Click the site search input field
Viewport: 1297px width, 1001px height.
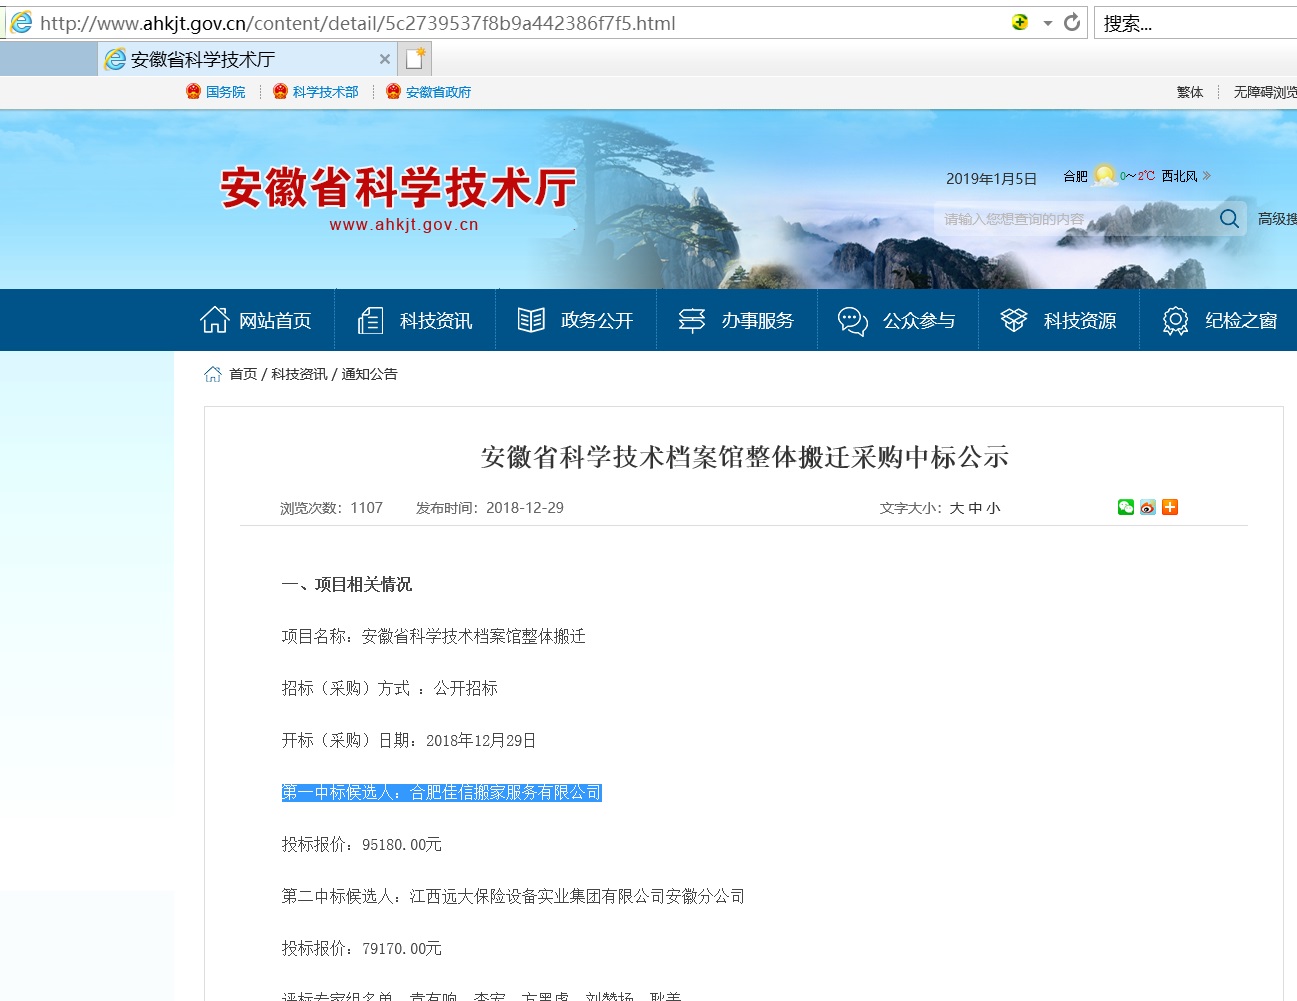point(1075,219)
